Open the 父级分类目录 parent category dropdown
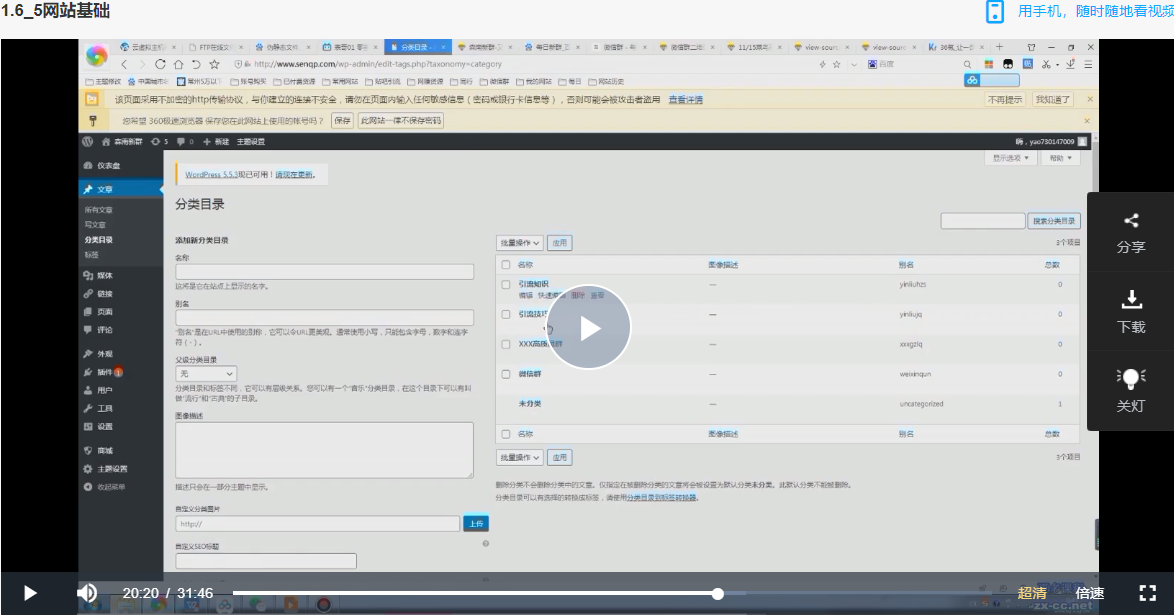The image size is (1174, 615). pyautogui.click(x=206, y=373)
